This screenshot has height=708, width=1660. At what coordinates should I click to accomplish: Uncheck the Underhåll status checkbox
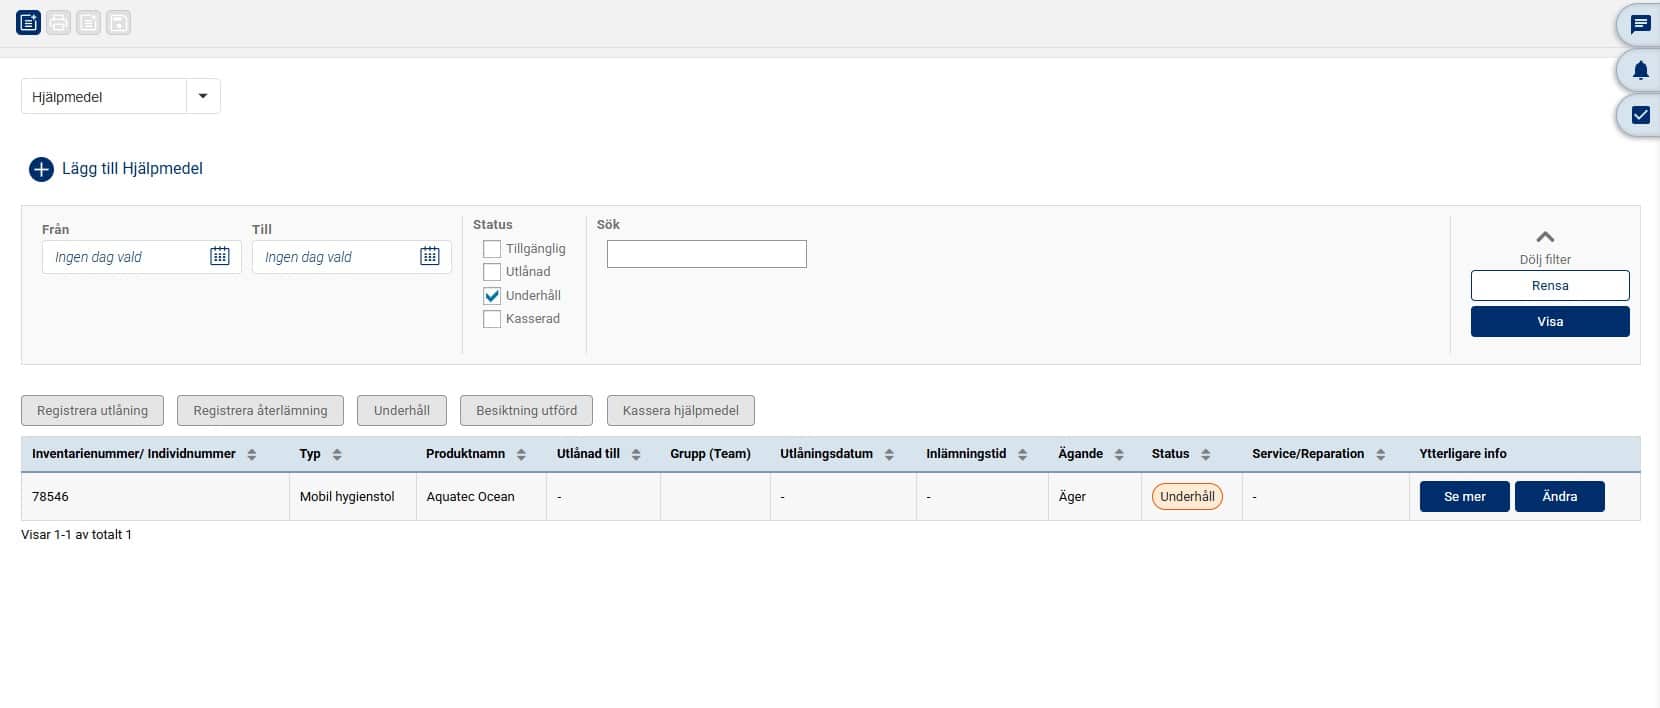(x=492, y=296)
